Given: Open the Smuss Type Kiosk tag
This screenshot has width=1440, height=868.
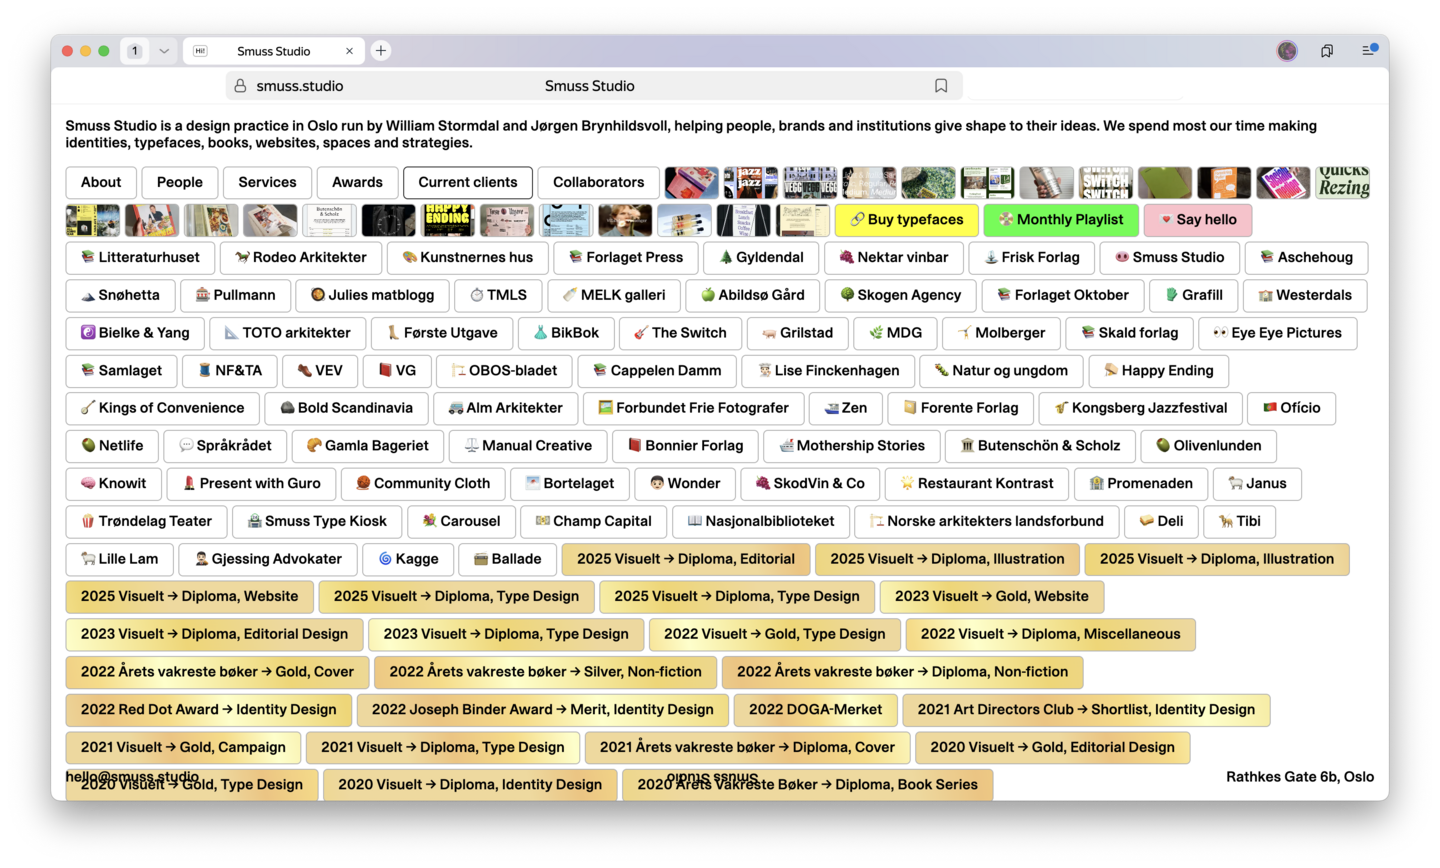Looking at the screenshot, I should tap(317, 521).
